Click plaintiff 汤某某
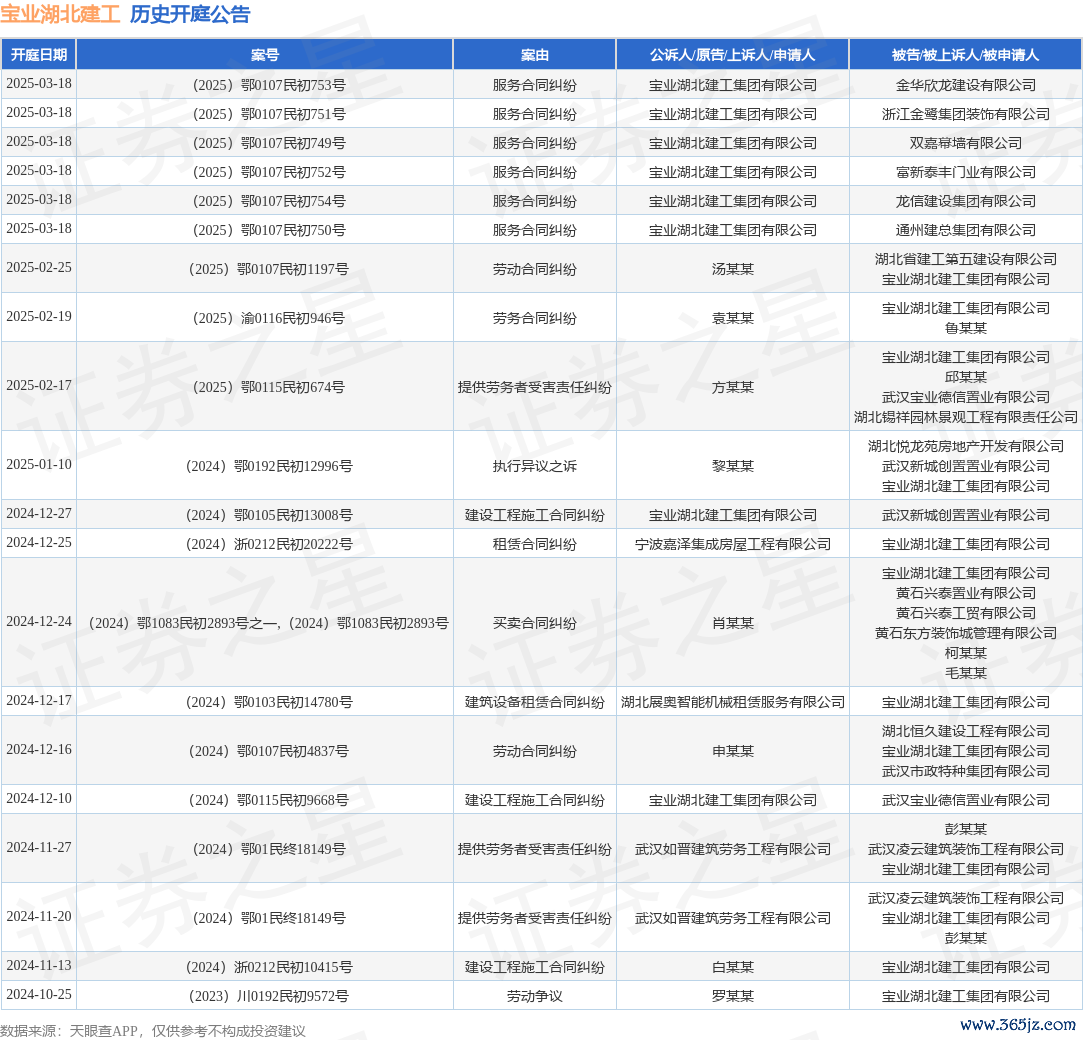 point(733,269)
